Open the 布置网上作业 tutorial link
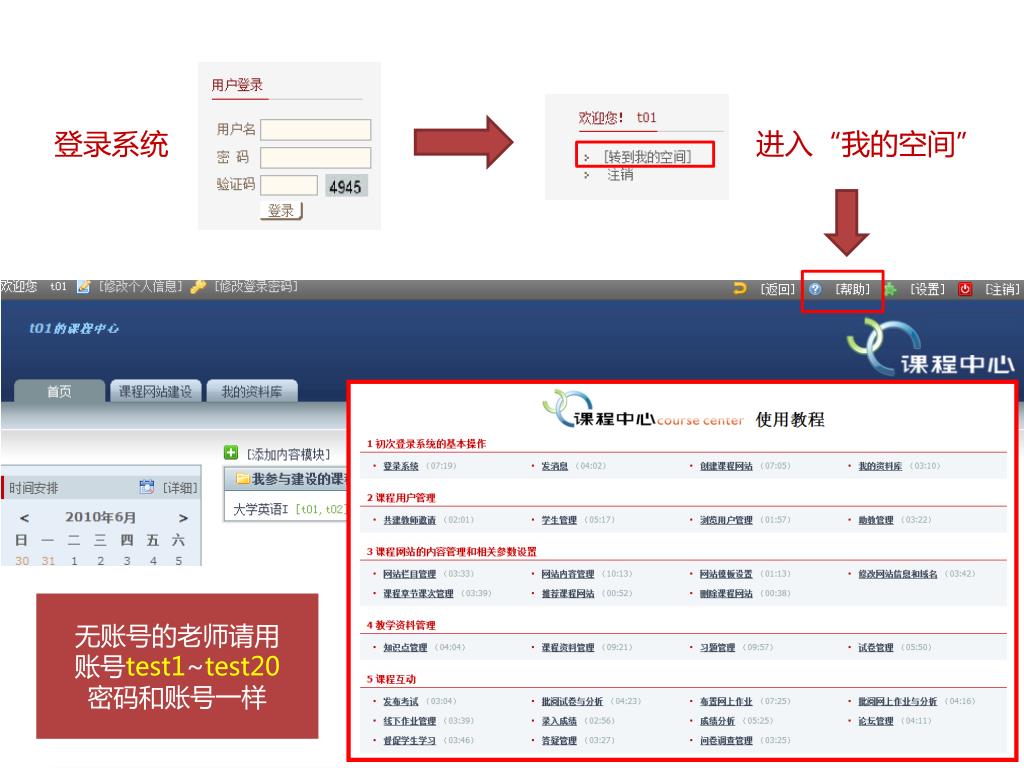Screen dimensions: 1024x768 click(x=726, y=701)
